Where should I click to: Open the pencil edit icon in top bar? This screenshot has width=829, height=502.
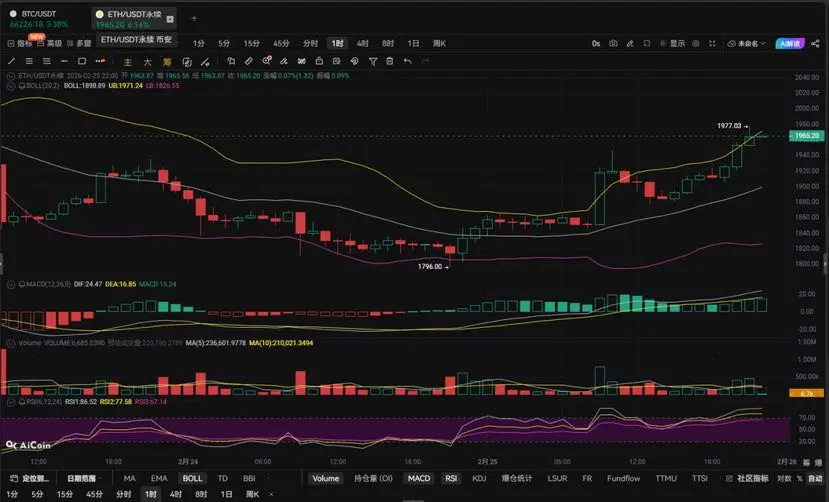point(630,43)
